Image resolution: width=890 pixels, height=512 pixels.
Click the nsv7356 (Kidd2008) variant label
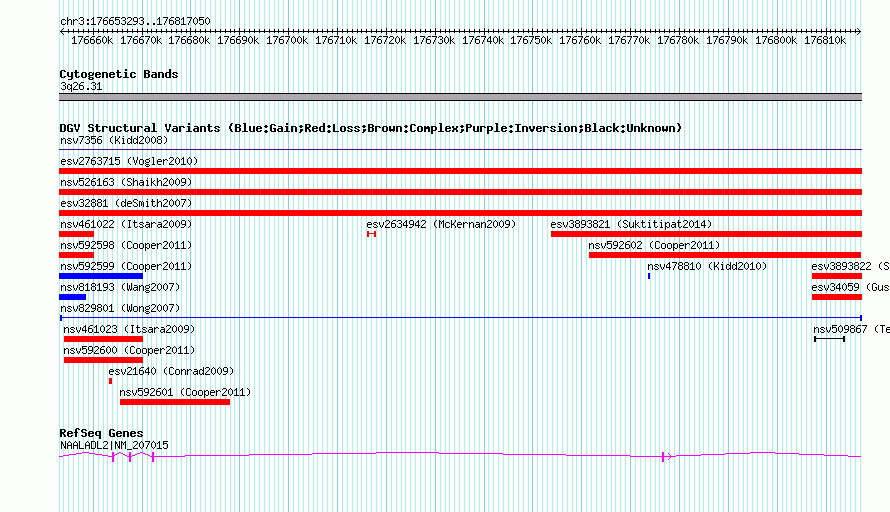[114, 140]
